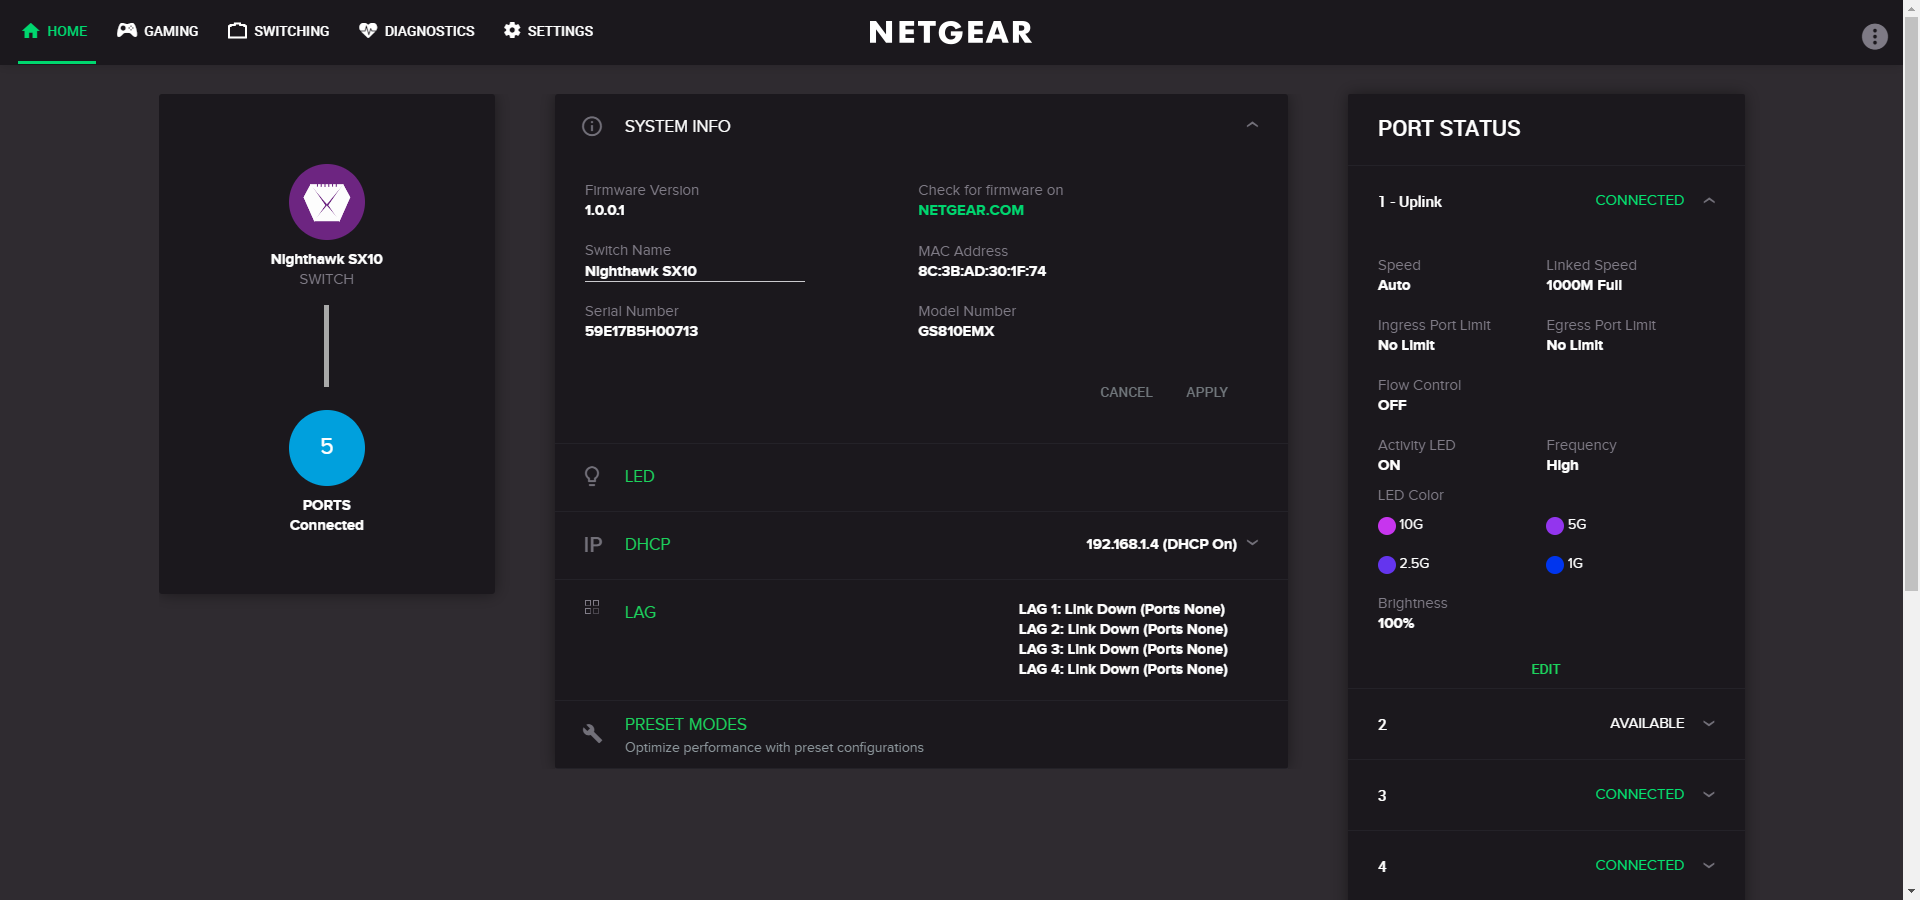Open the DHCP section link
Viewport: 1920px width, 900px height.
click(x=647, y=544)
